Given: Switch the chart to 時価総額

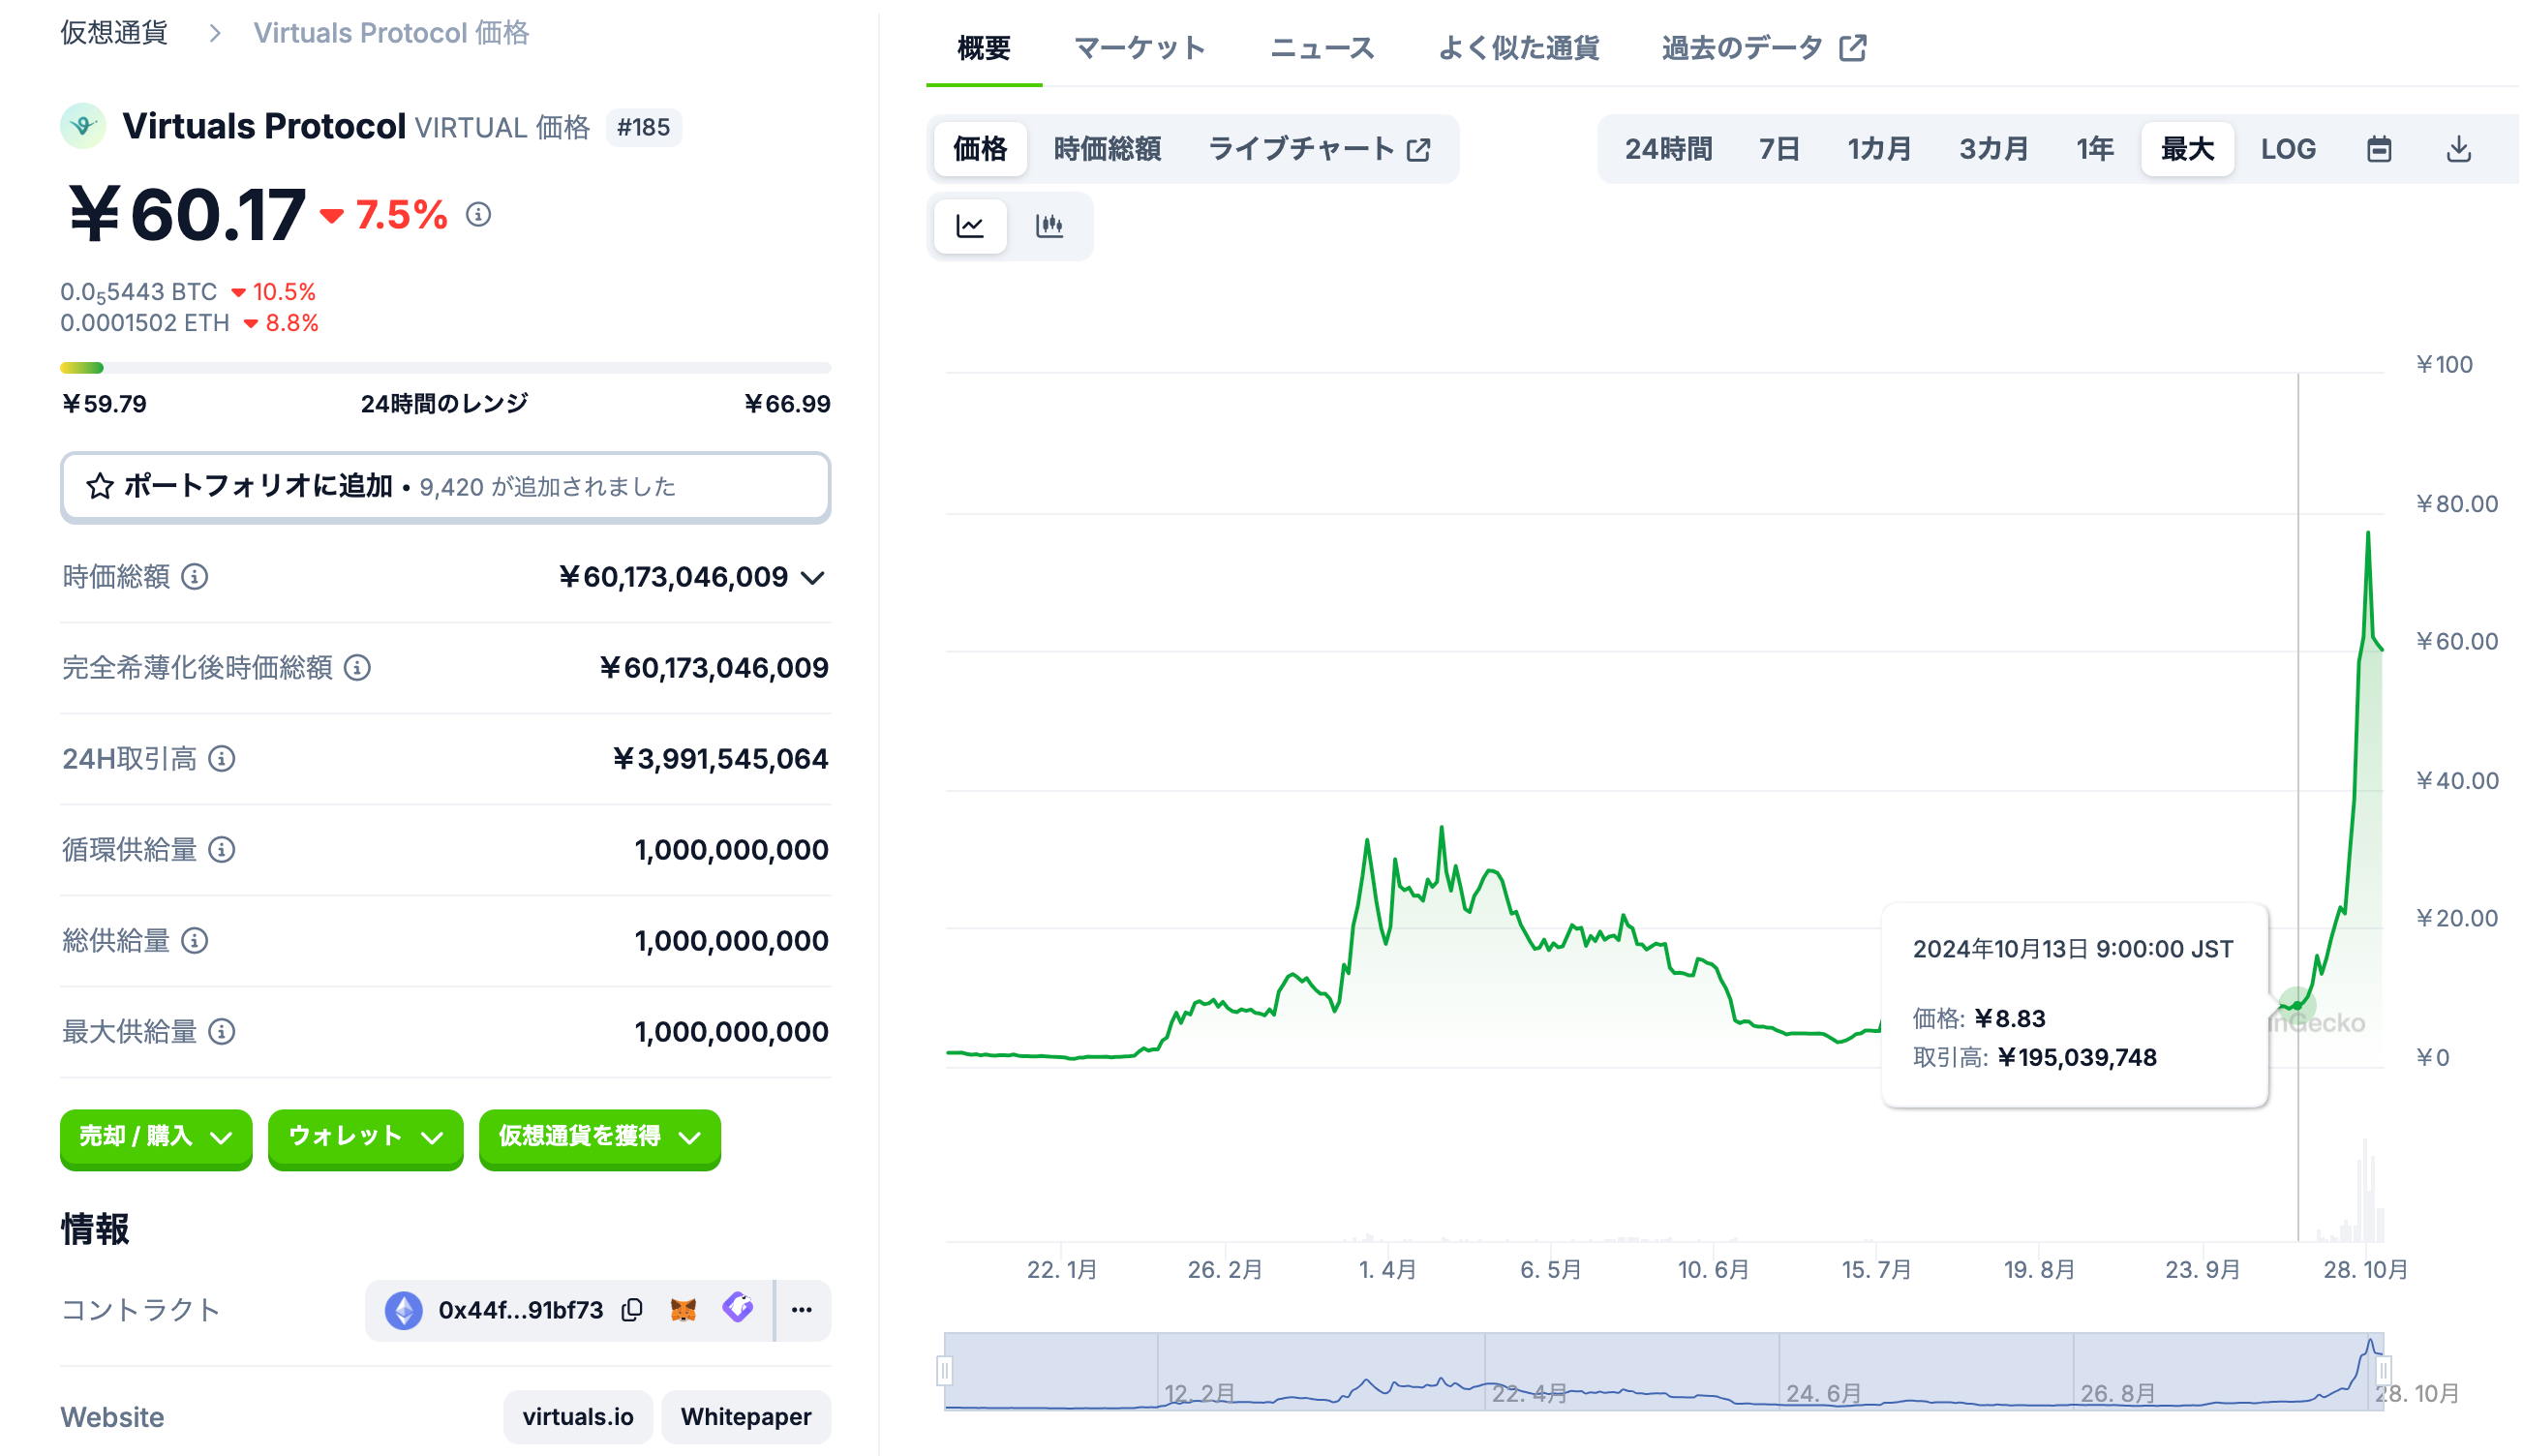Looking at the screenshot, I should [1106, 149].
